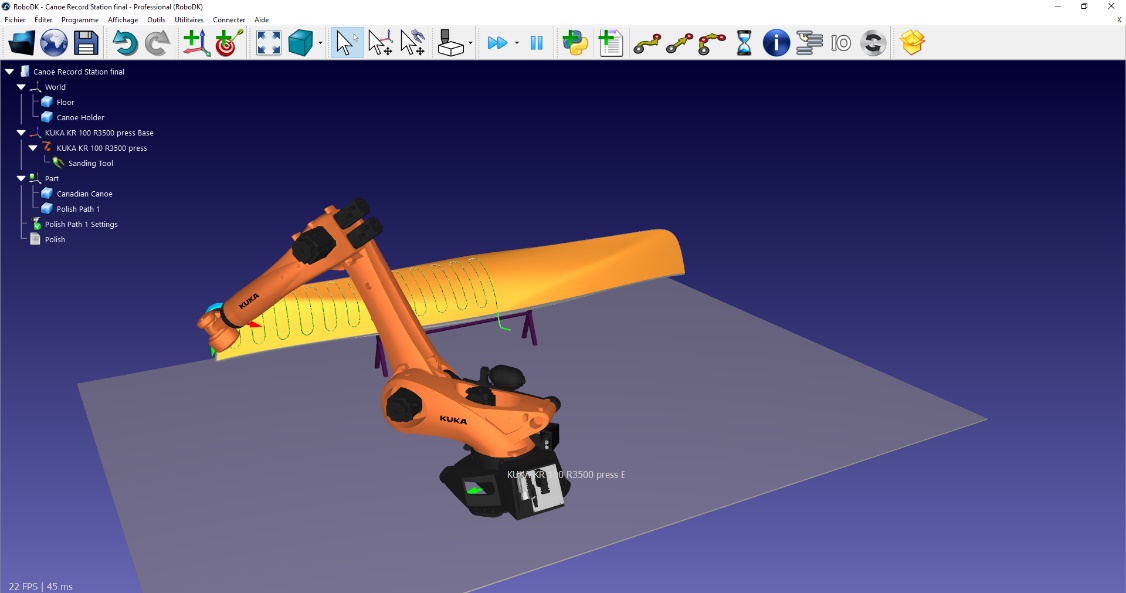Image resolution: width=1126 pixels, height=593 pixels.
Task: Select the Part reference frame label
Action: coord(52,178)
